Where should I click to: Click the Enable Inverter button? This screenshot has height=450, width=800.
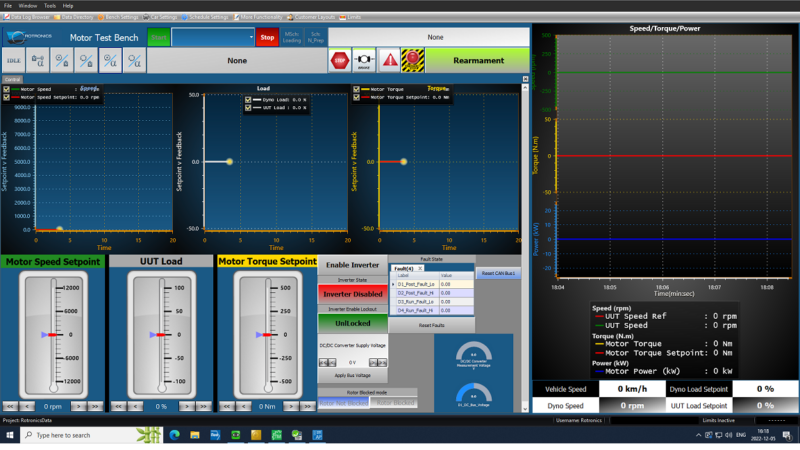[x=352, y=265]
